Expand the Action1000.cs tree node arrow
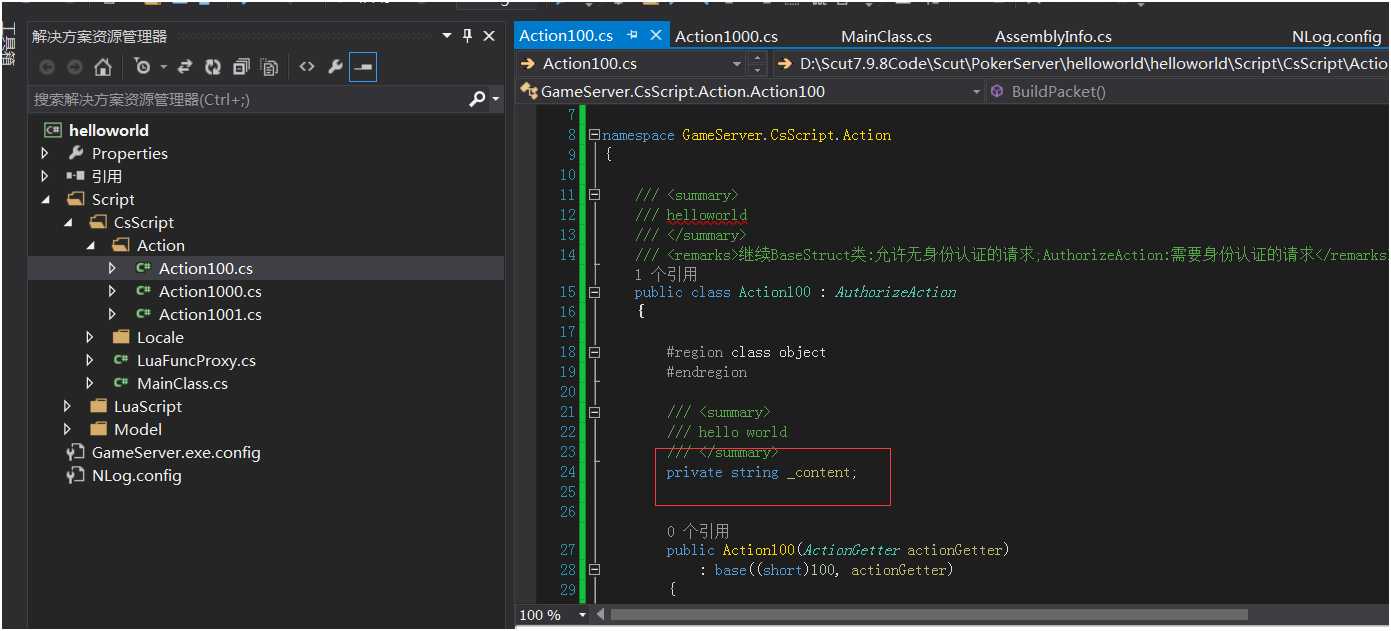1391x631 pixels. click(112, 291)
